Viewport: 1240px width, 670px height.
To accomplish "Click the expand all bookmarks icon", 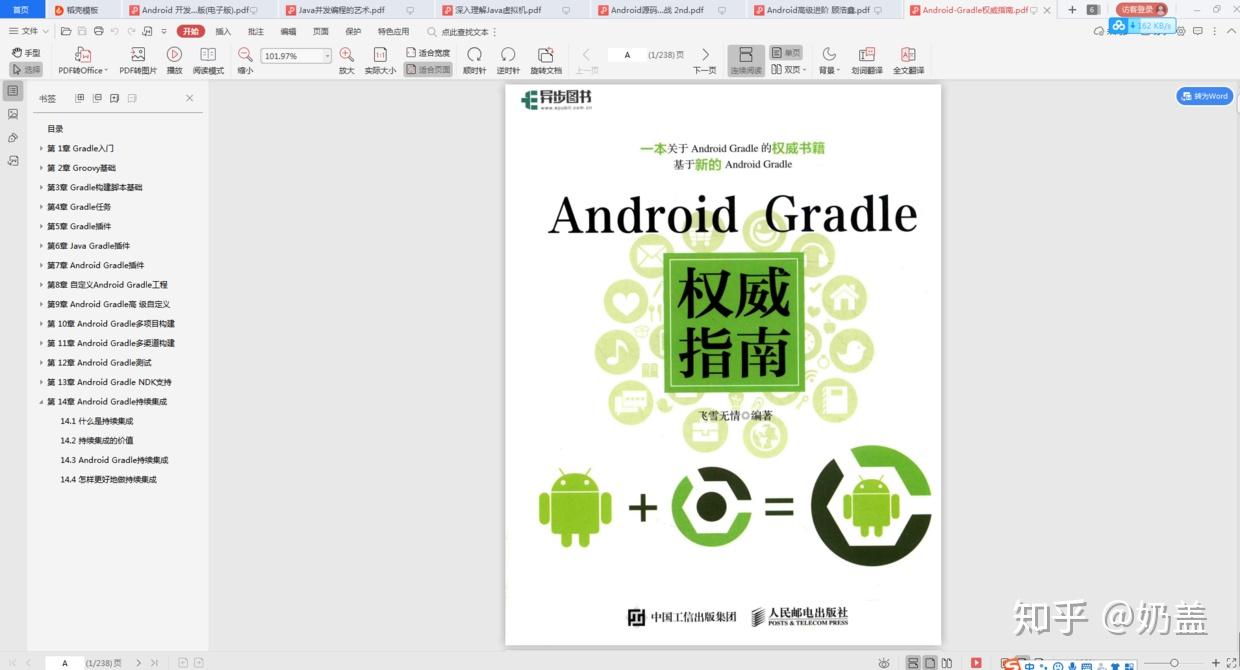I will 81,98.
